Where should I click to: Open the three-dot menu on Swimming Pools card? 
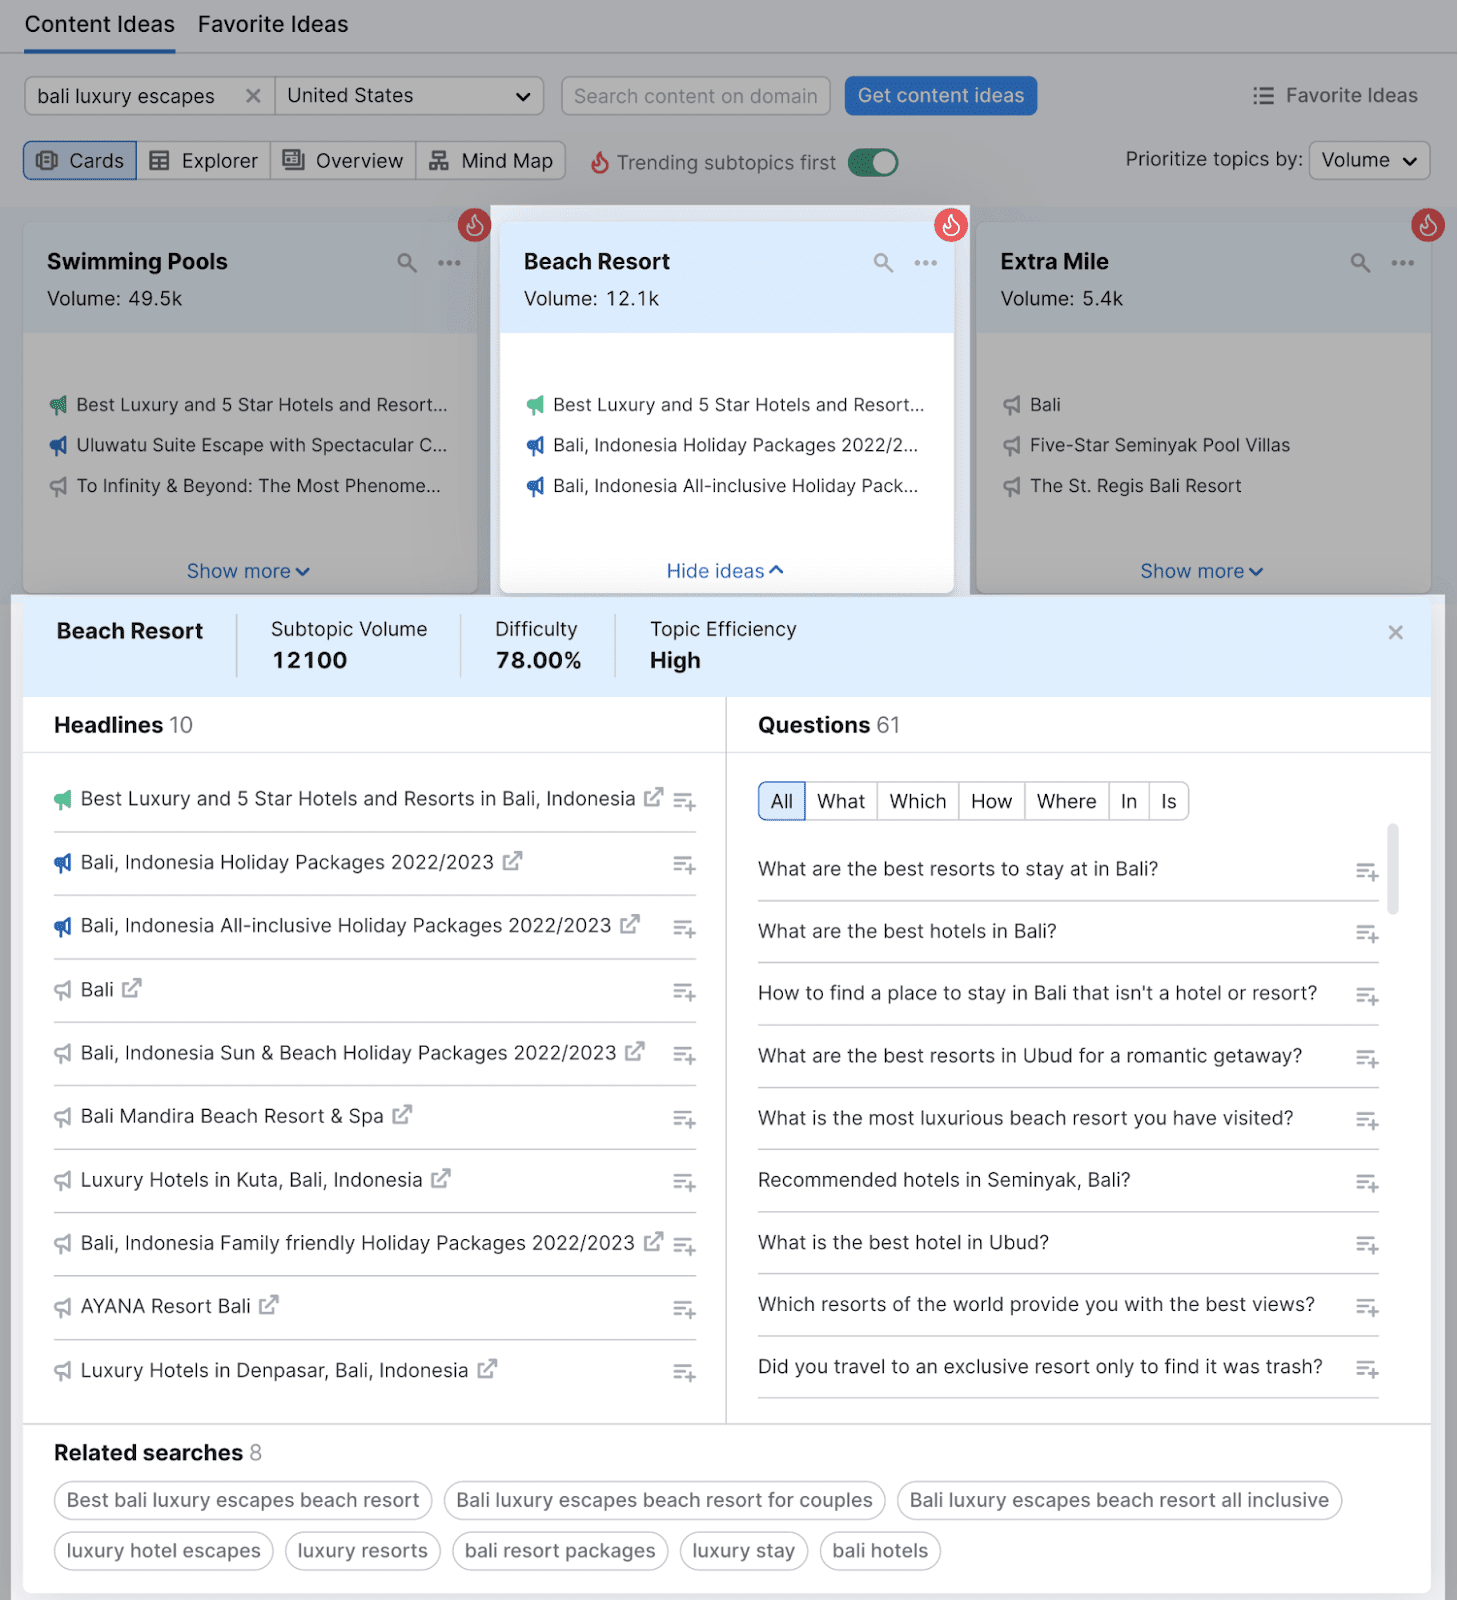point(449,263)
